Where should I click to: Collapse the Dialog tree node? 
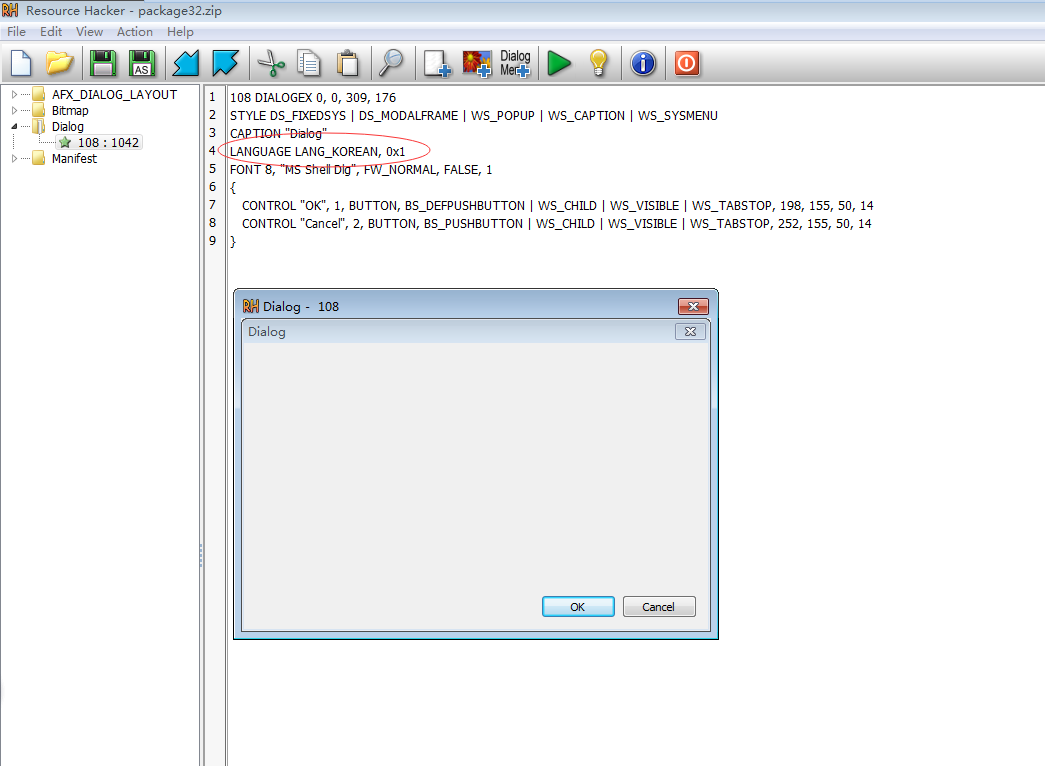coord(14,126)
